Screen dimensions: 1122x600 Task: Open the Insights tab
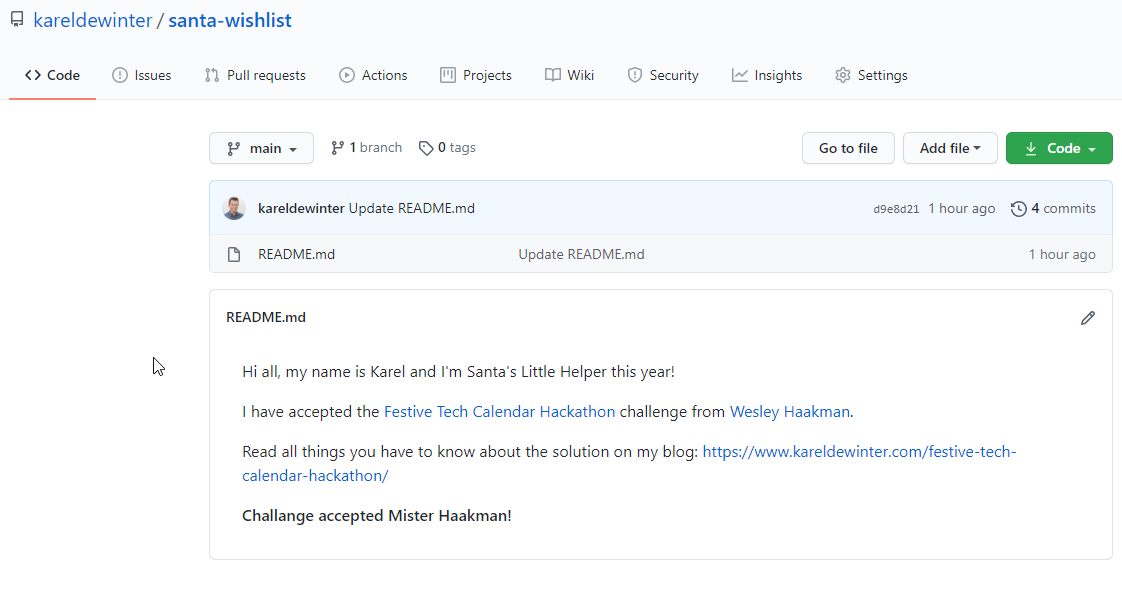click(x=766, y=75)
